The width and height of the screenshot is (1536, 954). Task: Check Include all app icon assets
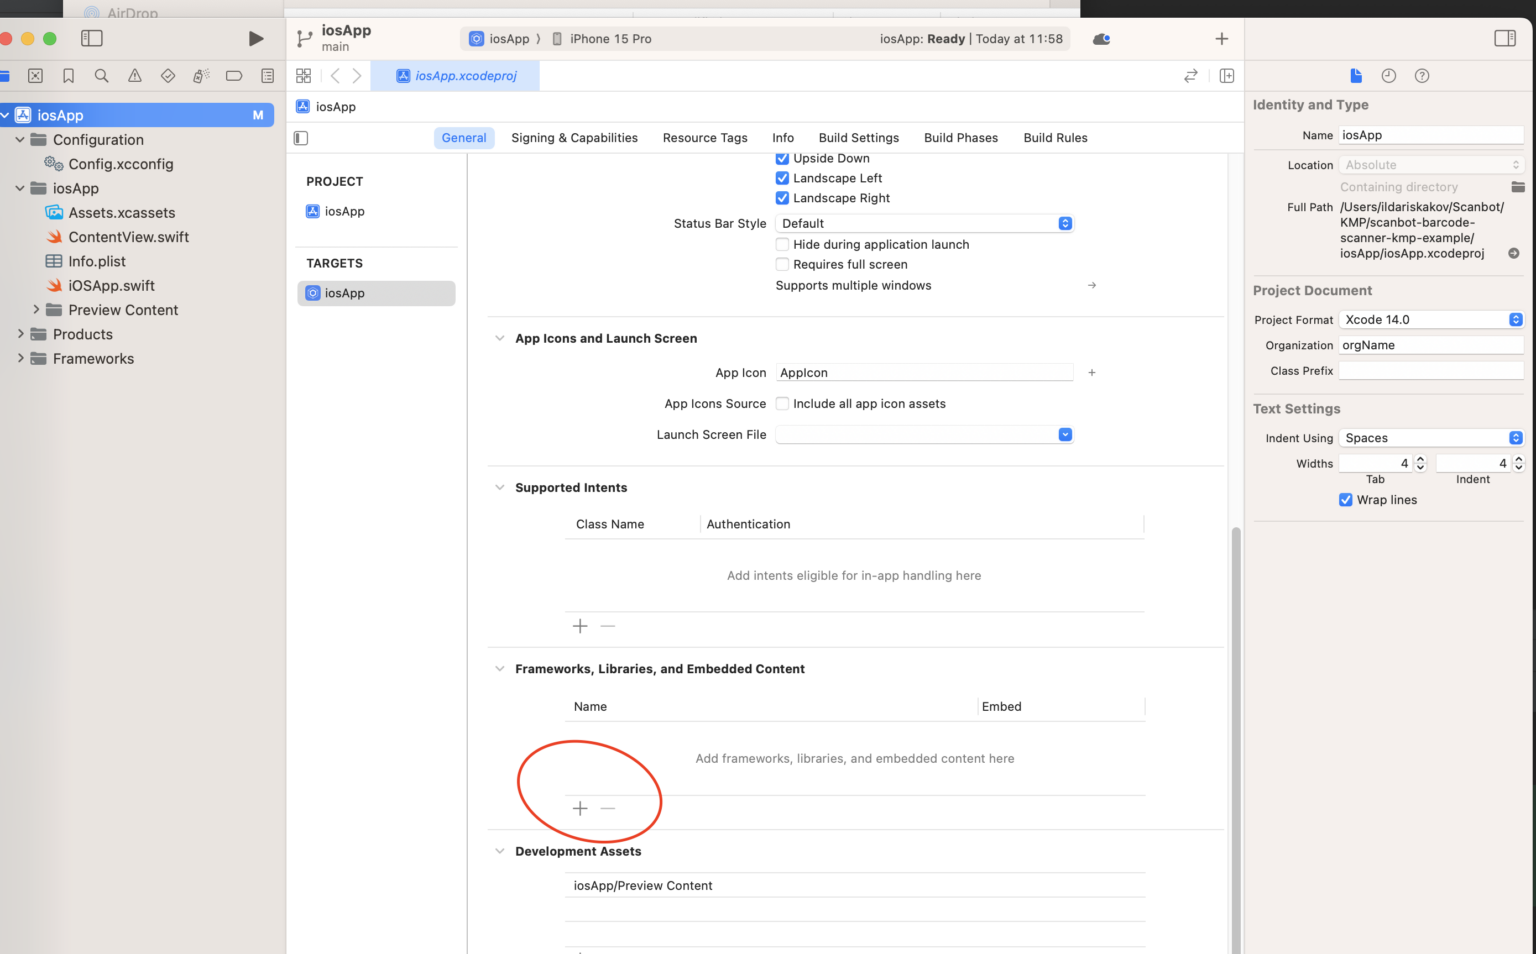point(782,403)
